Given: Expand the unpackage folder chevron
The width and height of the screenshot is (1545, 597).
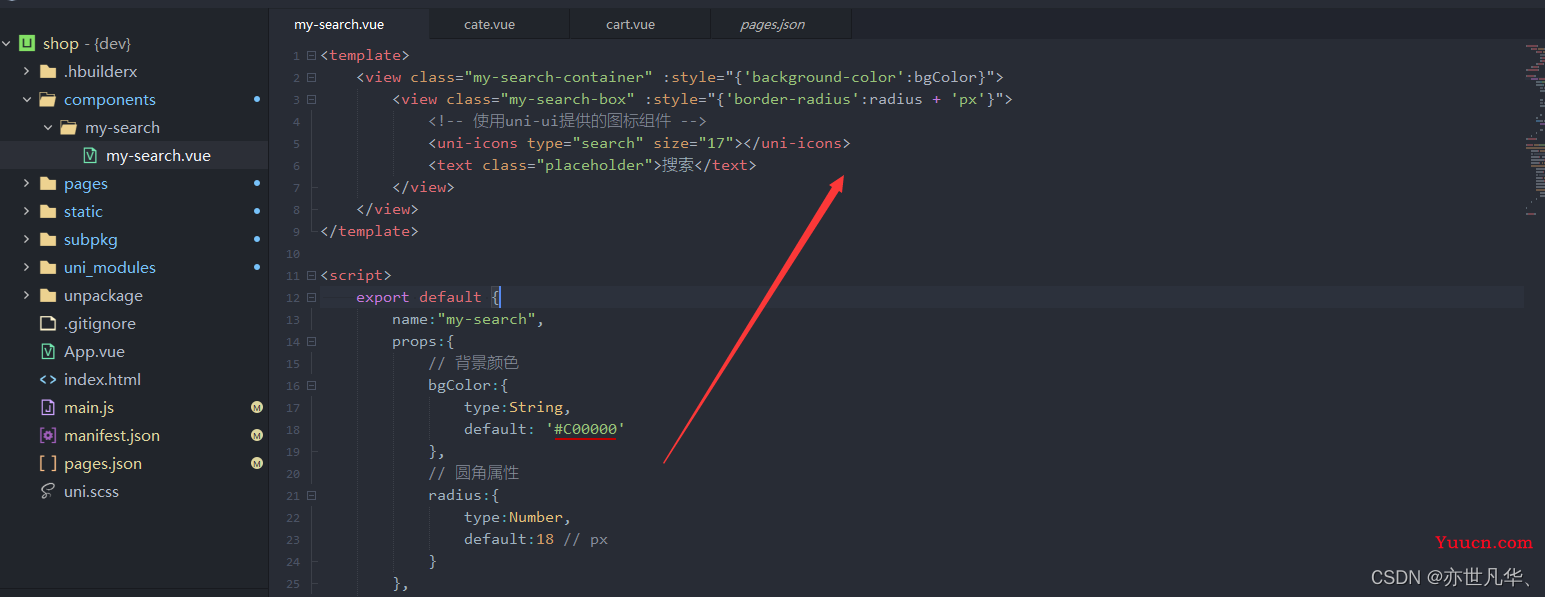Looking at the screenshot, I should [27, 296].
